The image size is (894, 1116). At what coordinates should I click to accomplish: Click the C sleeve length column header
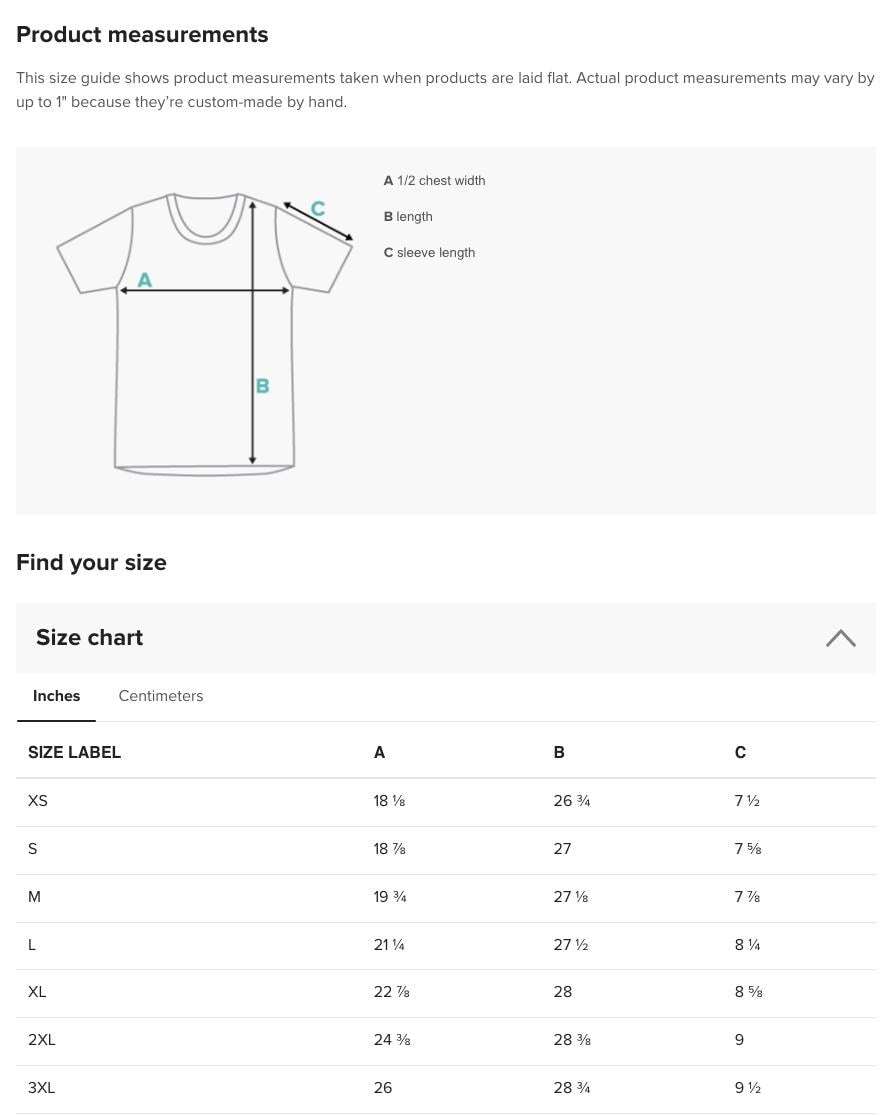click(740, 752)
